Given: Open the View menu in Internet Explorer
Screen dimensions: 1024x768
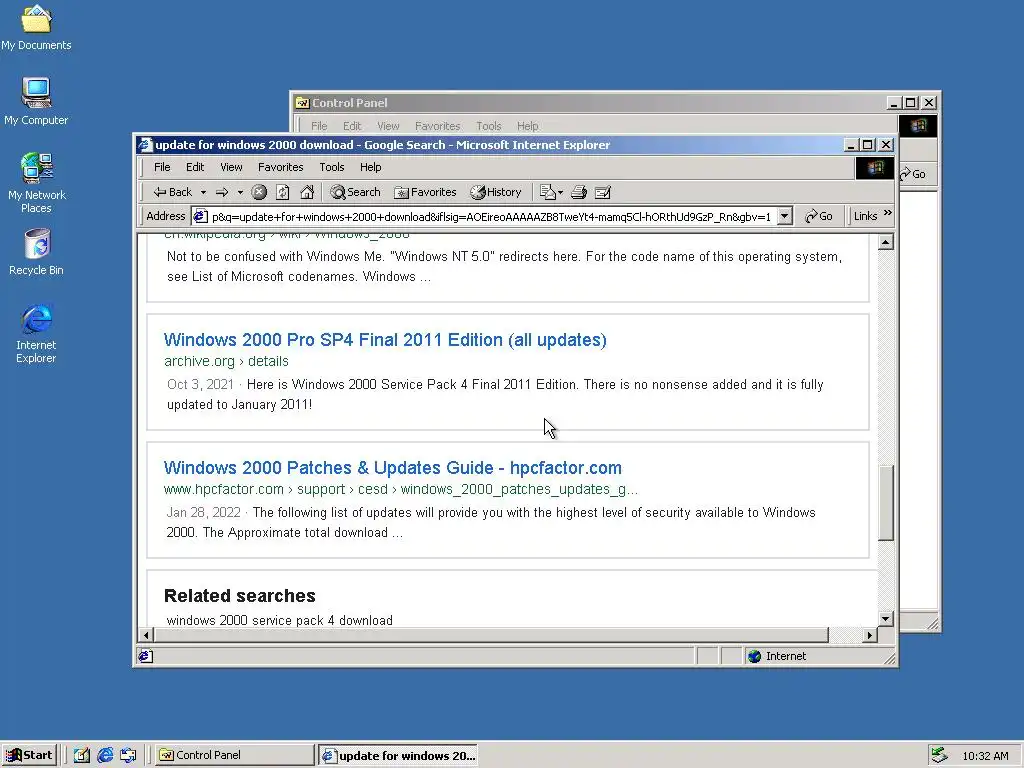Looking at the screenshot, I should 231,167.
